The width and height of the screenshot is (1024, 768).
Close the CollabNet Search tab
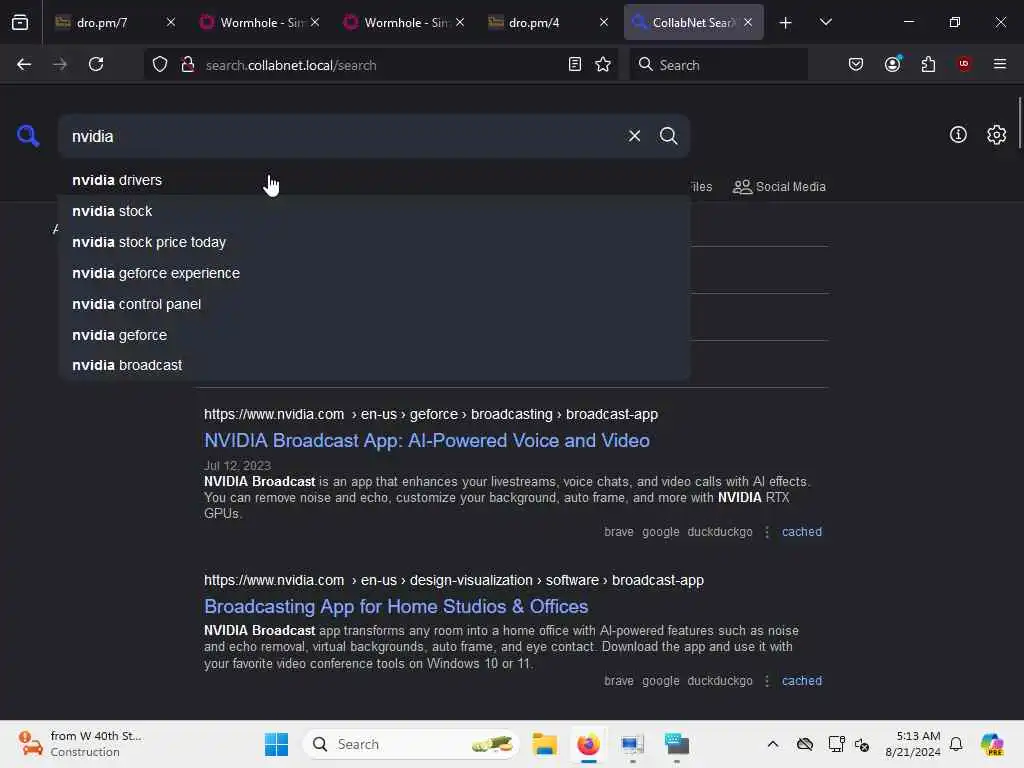tap(748, 22)
